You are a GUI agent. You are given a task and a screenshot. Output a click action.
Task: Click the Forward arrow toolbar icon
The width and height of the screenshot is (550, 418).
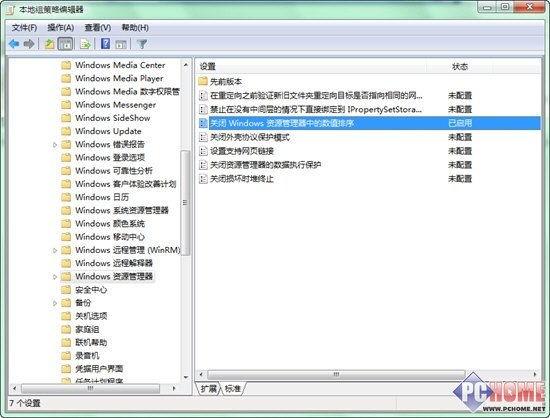coord(29,44)
